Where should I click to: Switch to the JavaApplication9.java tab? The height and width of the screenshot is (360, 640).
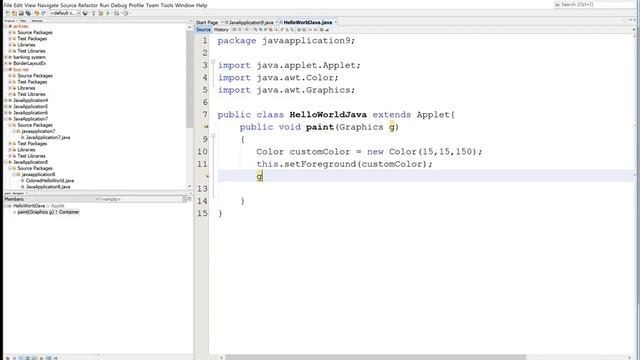(x=251, y=22)
